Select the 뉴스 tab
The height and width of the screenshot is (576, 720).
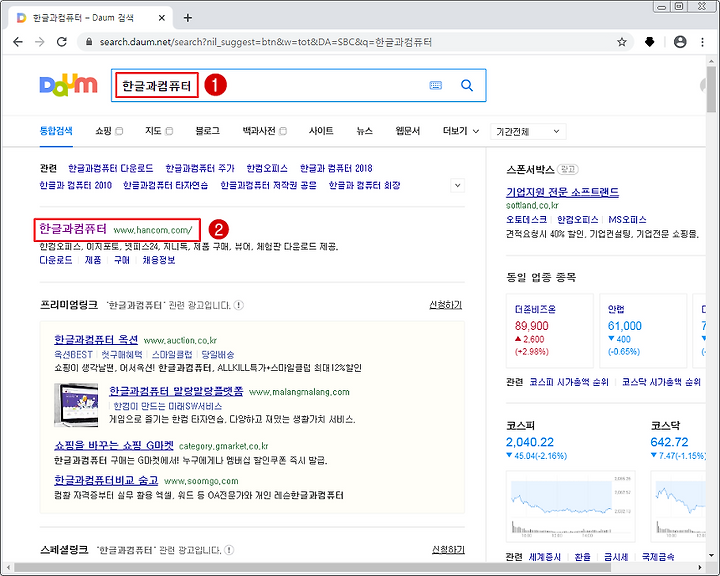(365, 131)
